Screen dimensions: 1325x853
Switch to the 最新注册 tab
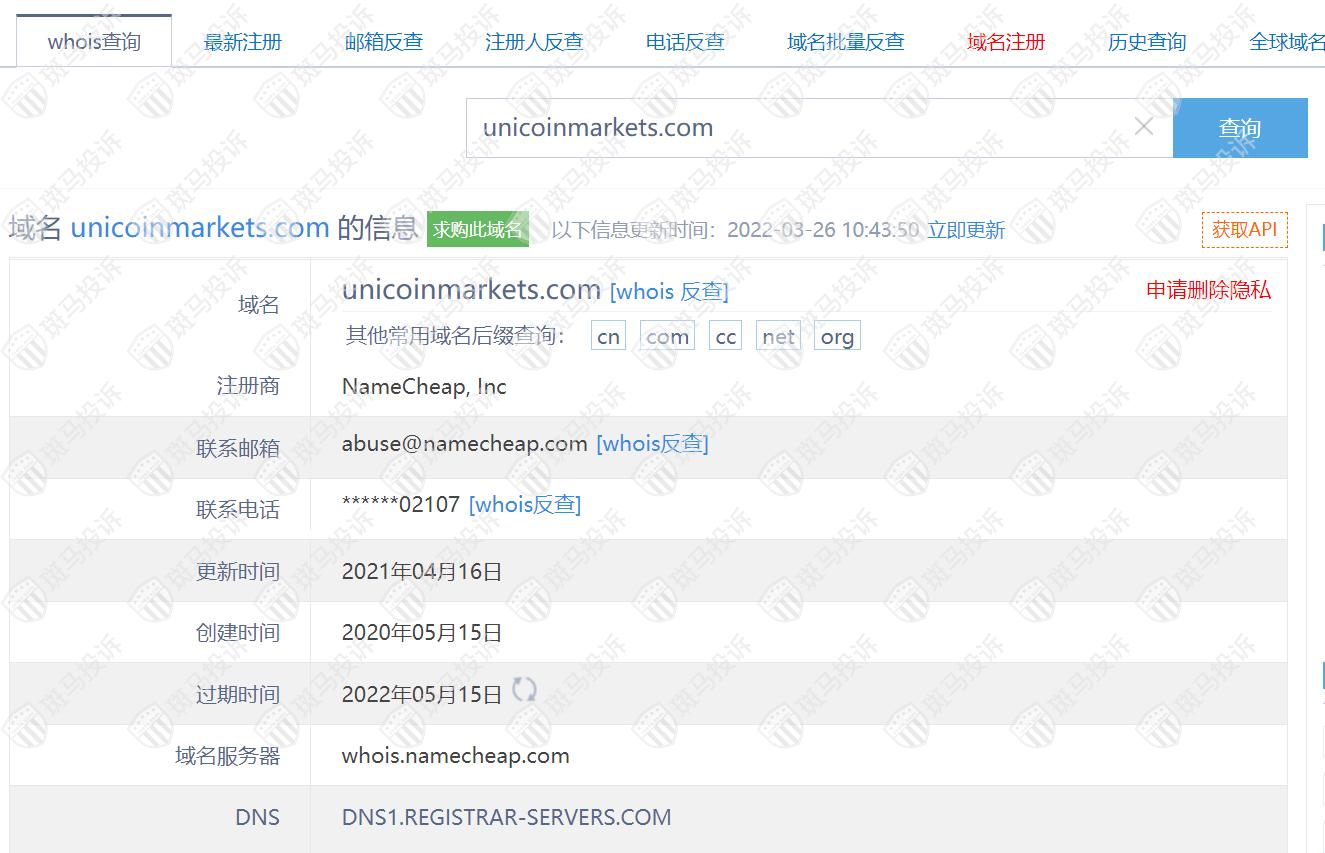point(243,42)
